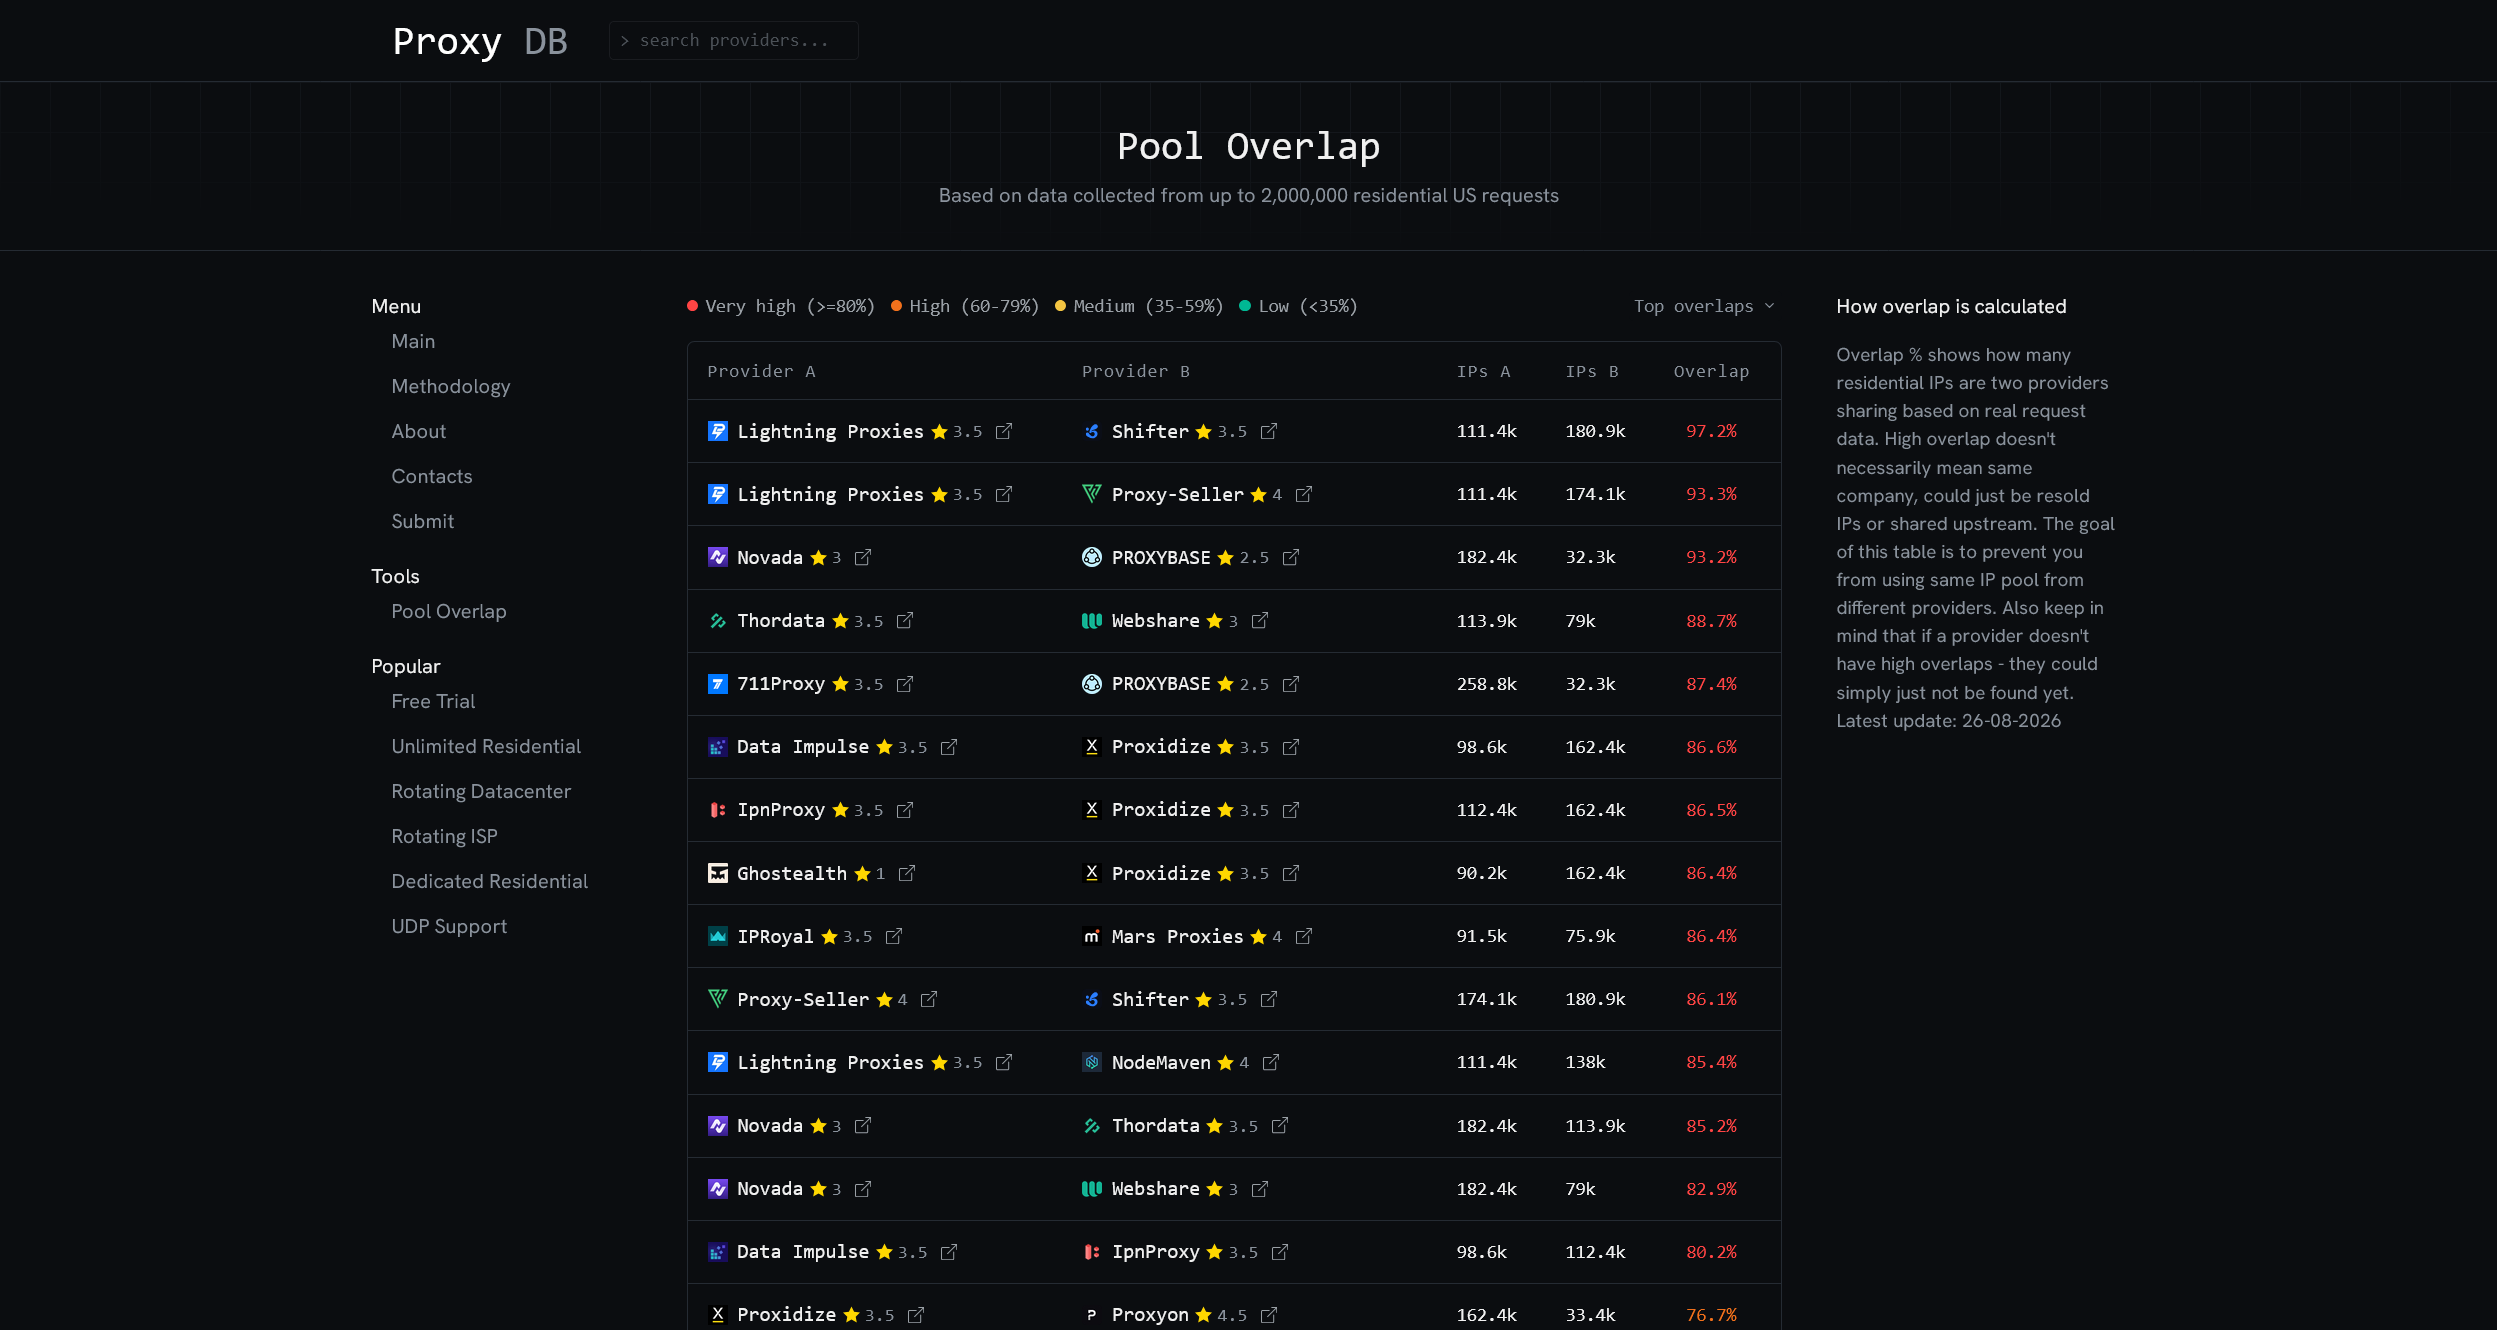This screenshot has height=1330, width=2497.
Task: Click the Shifter logo in the 86.1% row
Action: 1092,999
